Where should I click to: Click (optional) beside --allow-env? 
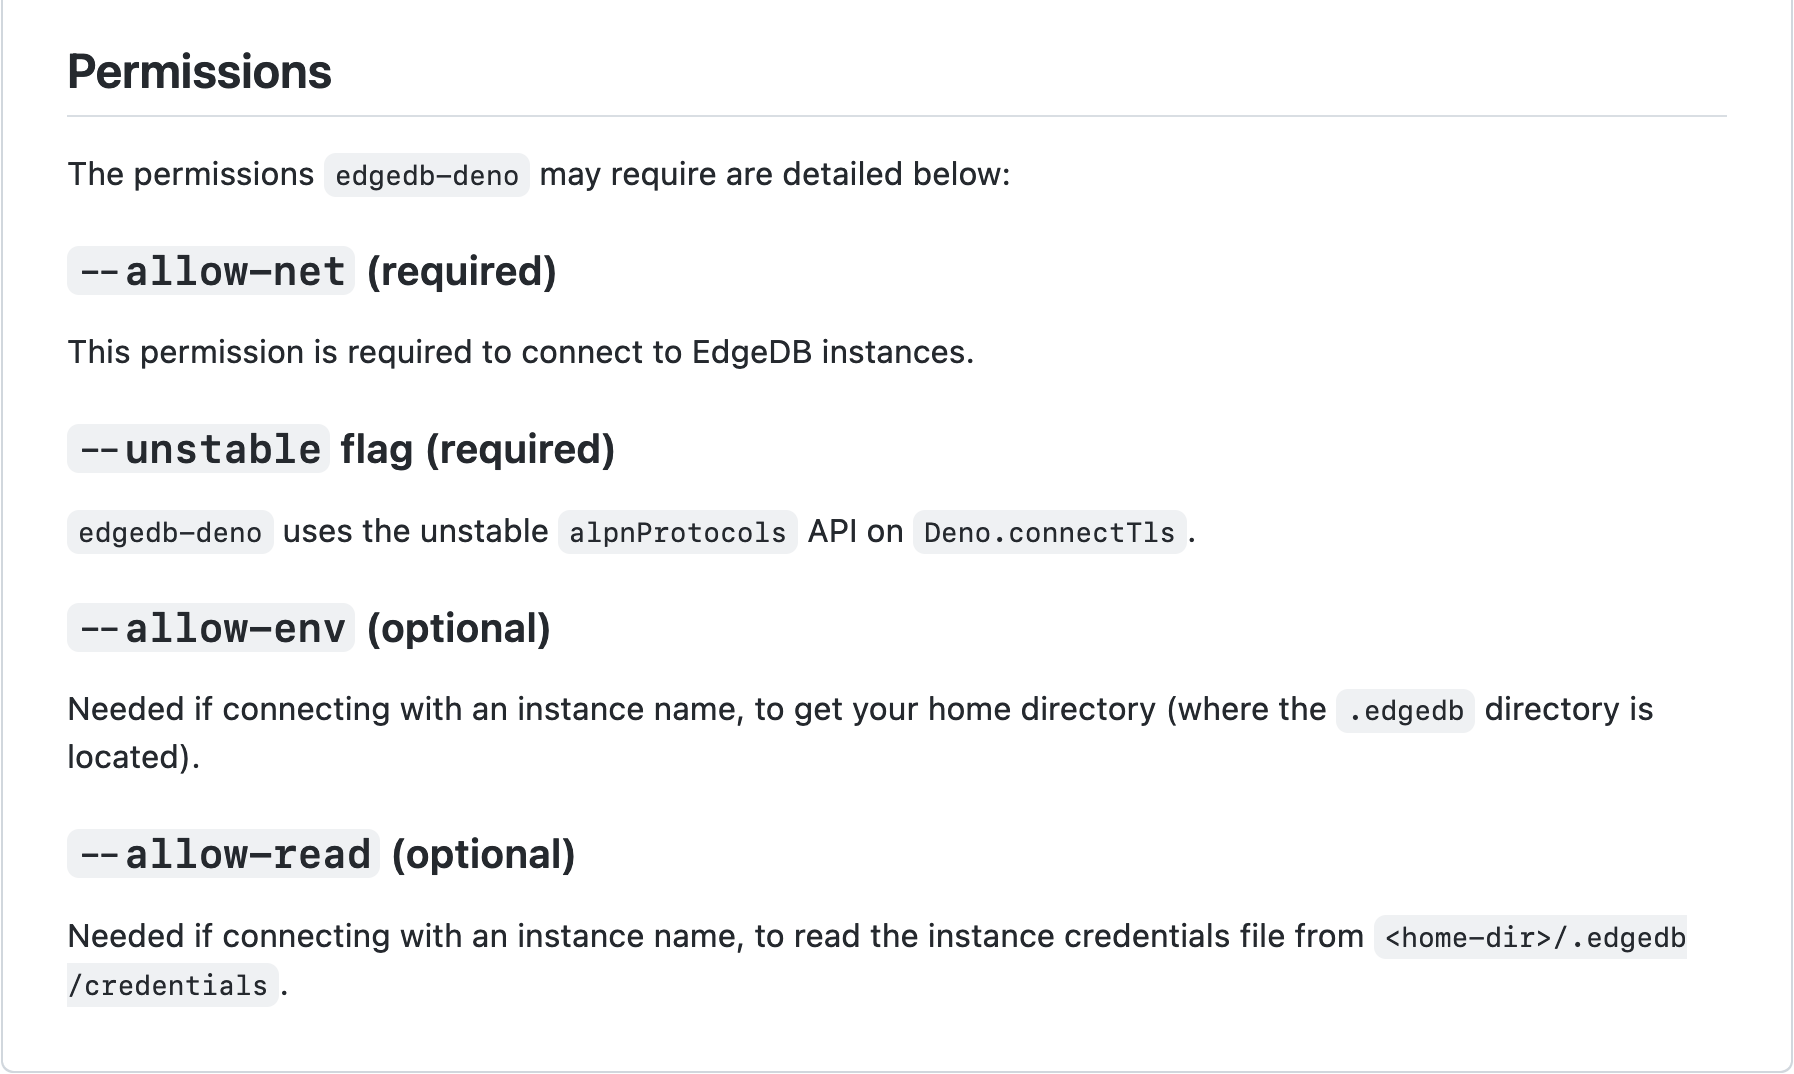coord(459,628)
